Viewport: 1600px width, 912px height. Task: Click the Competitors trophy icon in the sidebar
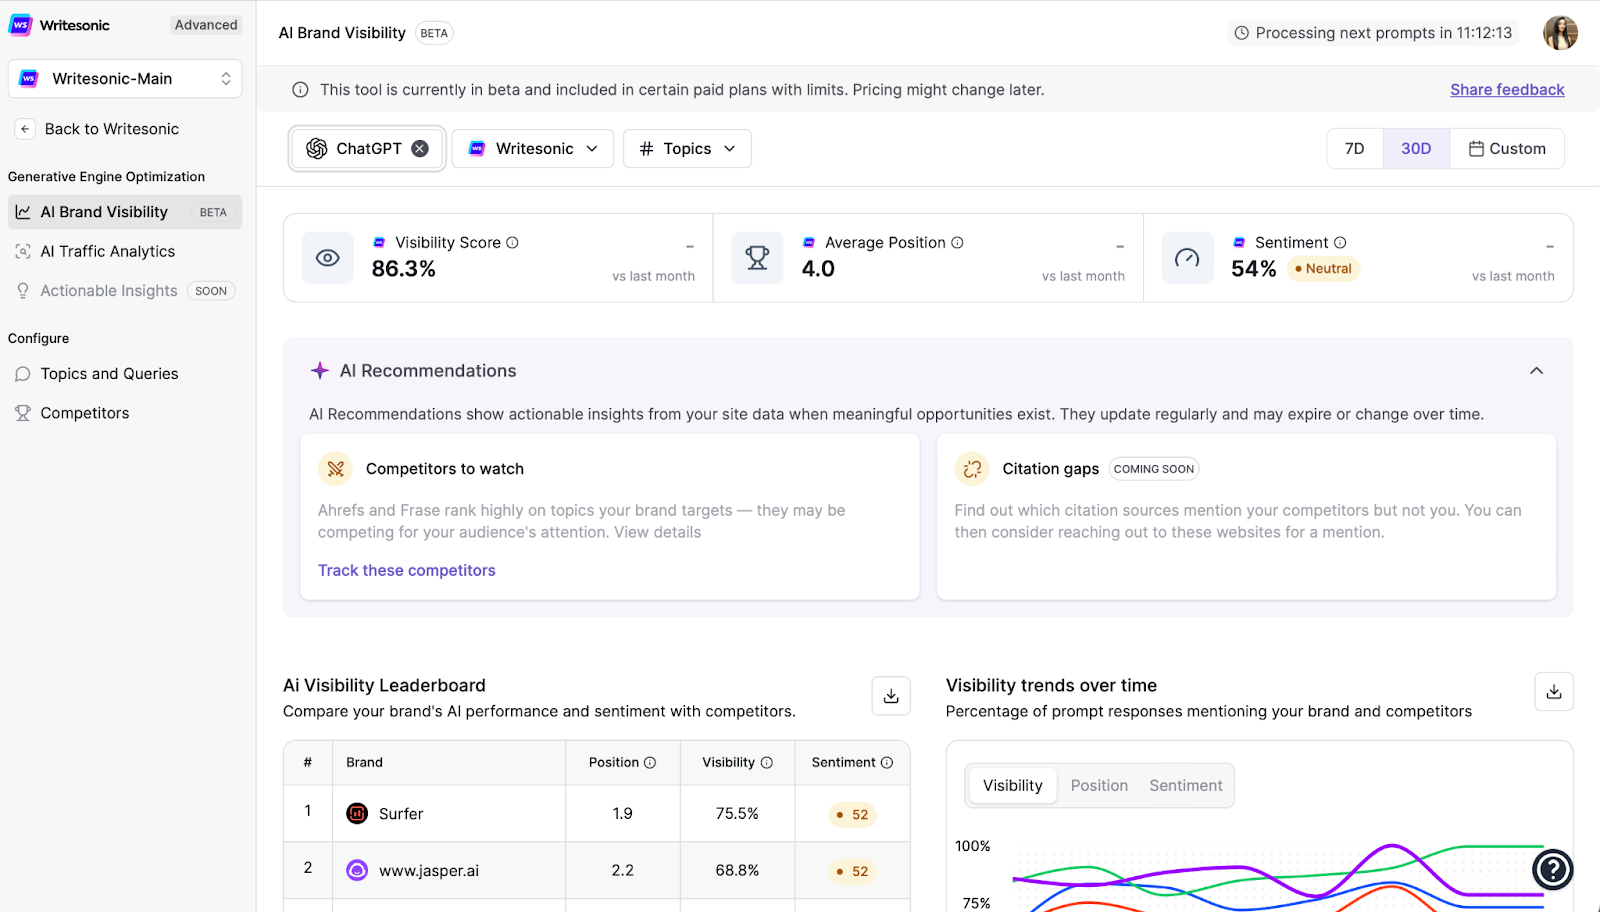[x=23, y=413]
